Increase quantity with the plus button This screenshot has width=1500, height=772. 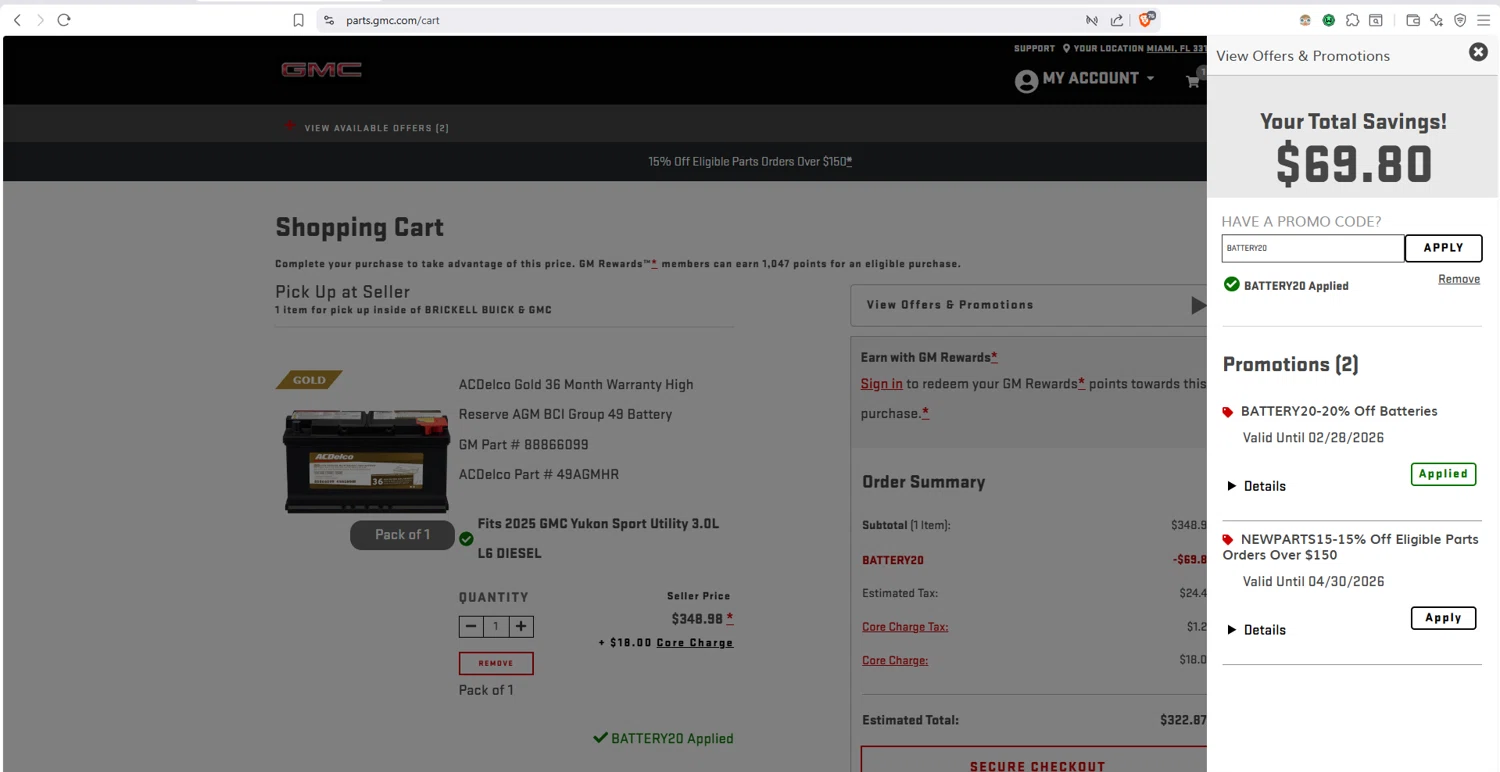click(x=521, y=626)
